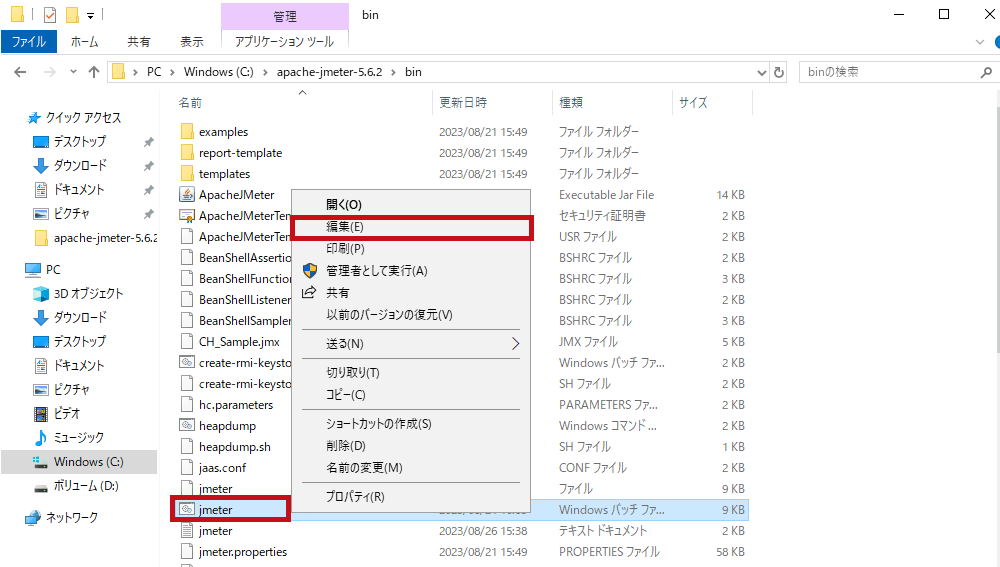Open the quick access toolbar customize dropdown
Viewport: 1000px width, 567px height.
[x=91, y=15]
